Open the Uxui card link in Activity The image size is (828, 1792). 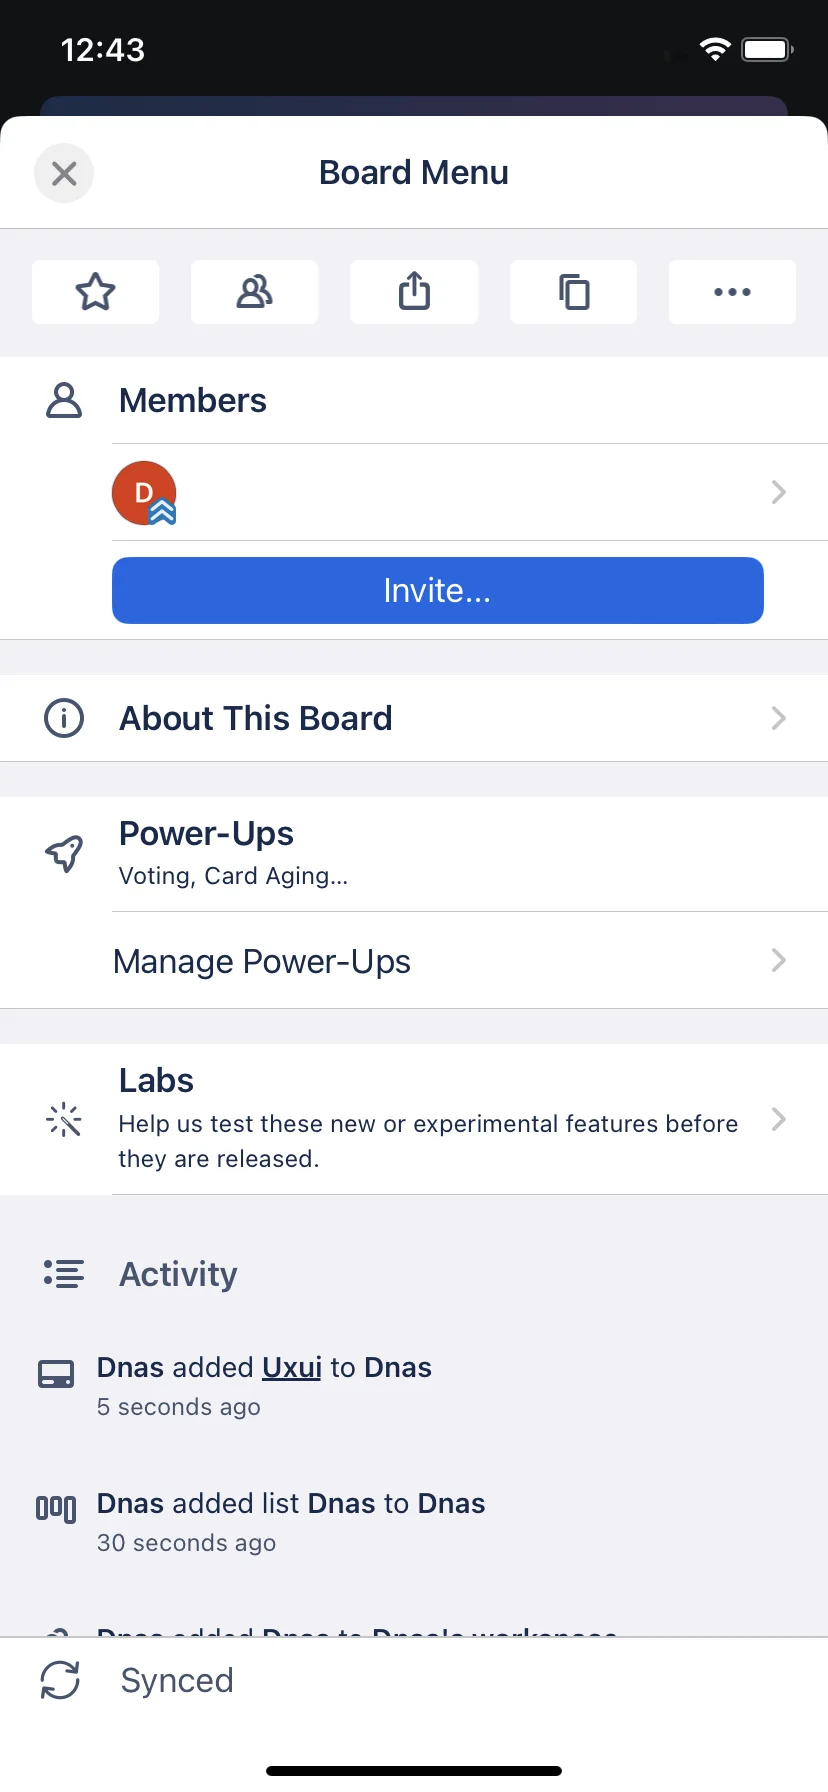click(x=292, y=1367)
